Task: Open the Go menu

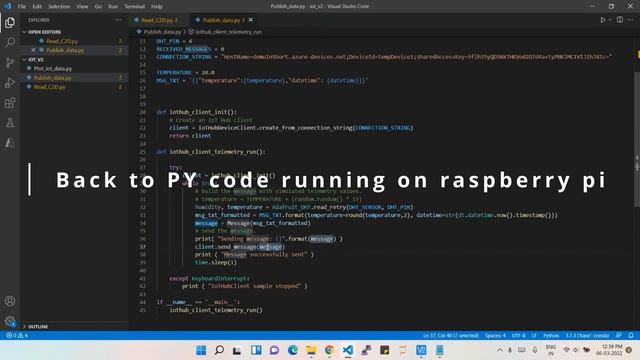Action: 98,7
